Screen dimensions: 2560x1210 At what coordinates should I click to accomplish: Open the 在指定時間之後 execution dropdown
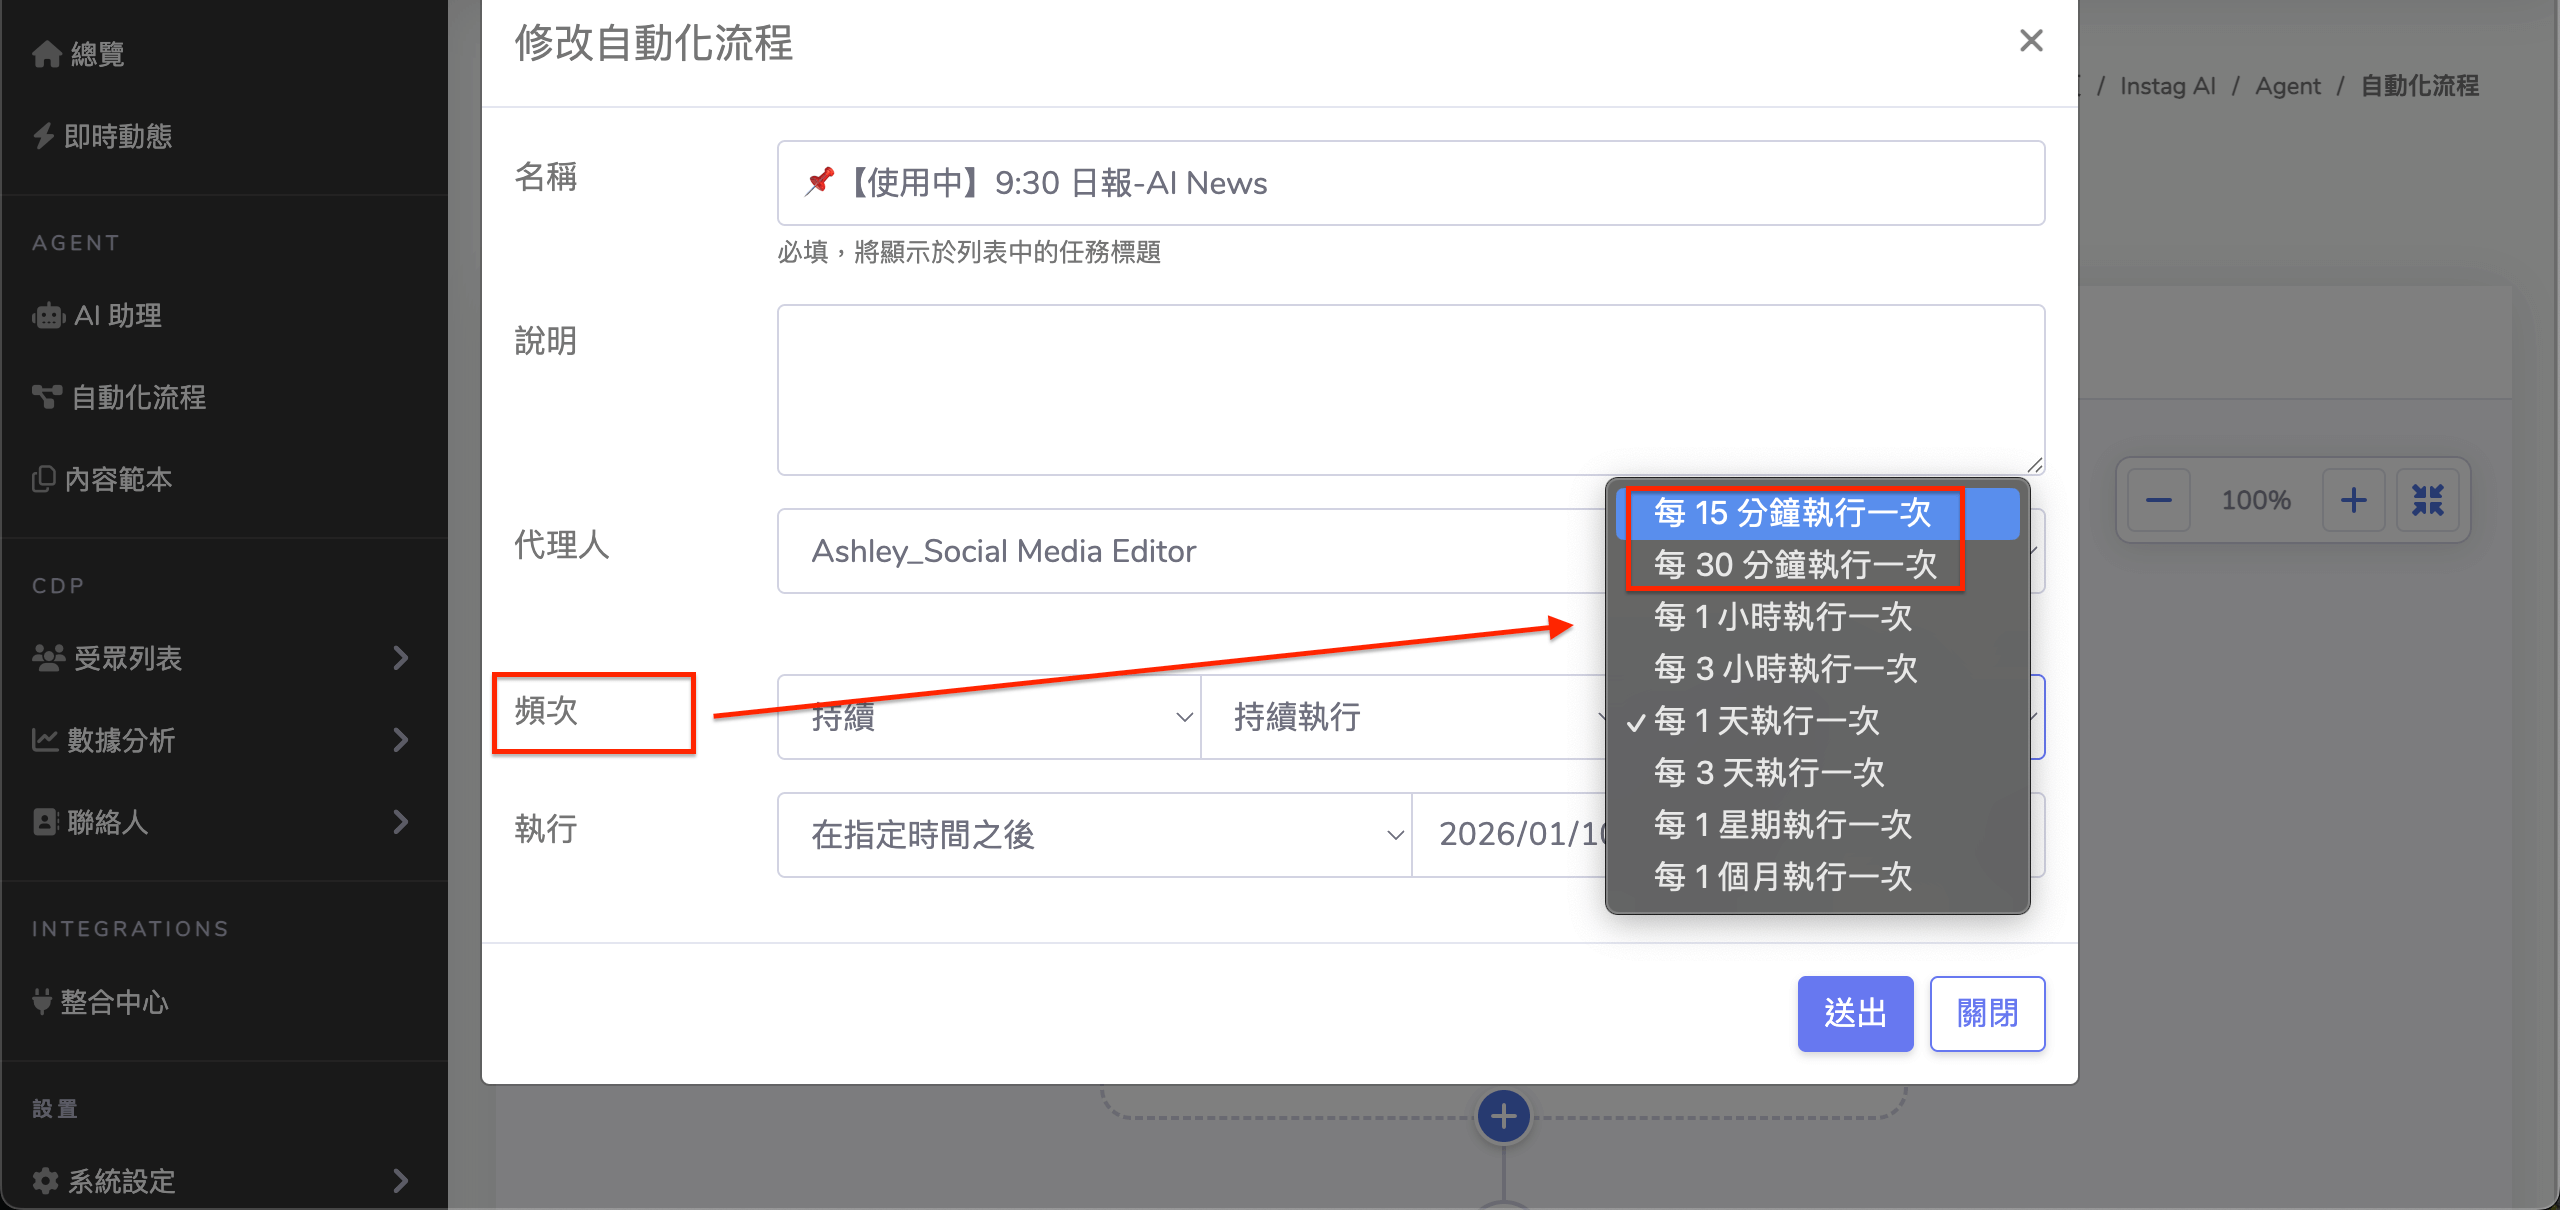click(1094, 835)
